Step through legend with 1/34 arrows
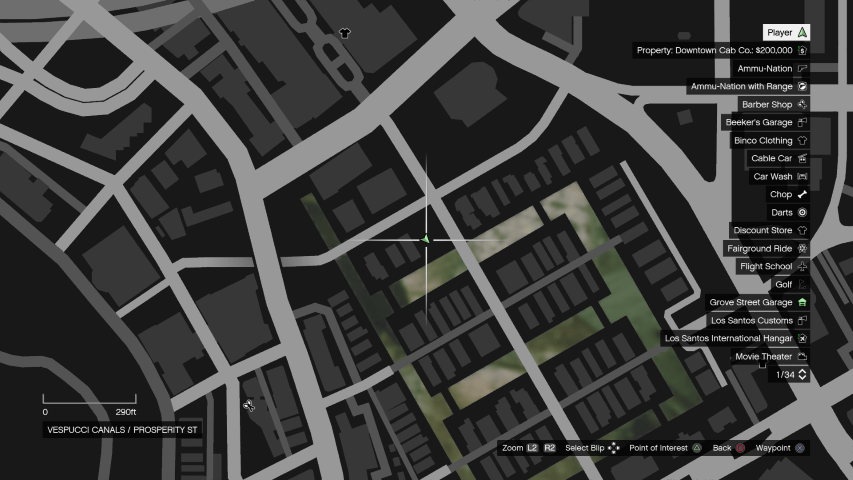Screen dimensions: 853x480 click(x=802, y=375)
